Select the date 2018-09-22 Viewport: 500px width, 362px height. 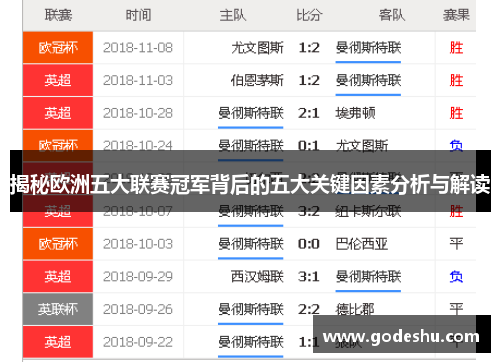pos(138,342)
